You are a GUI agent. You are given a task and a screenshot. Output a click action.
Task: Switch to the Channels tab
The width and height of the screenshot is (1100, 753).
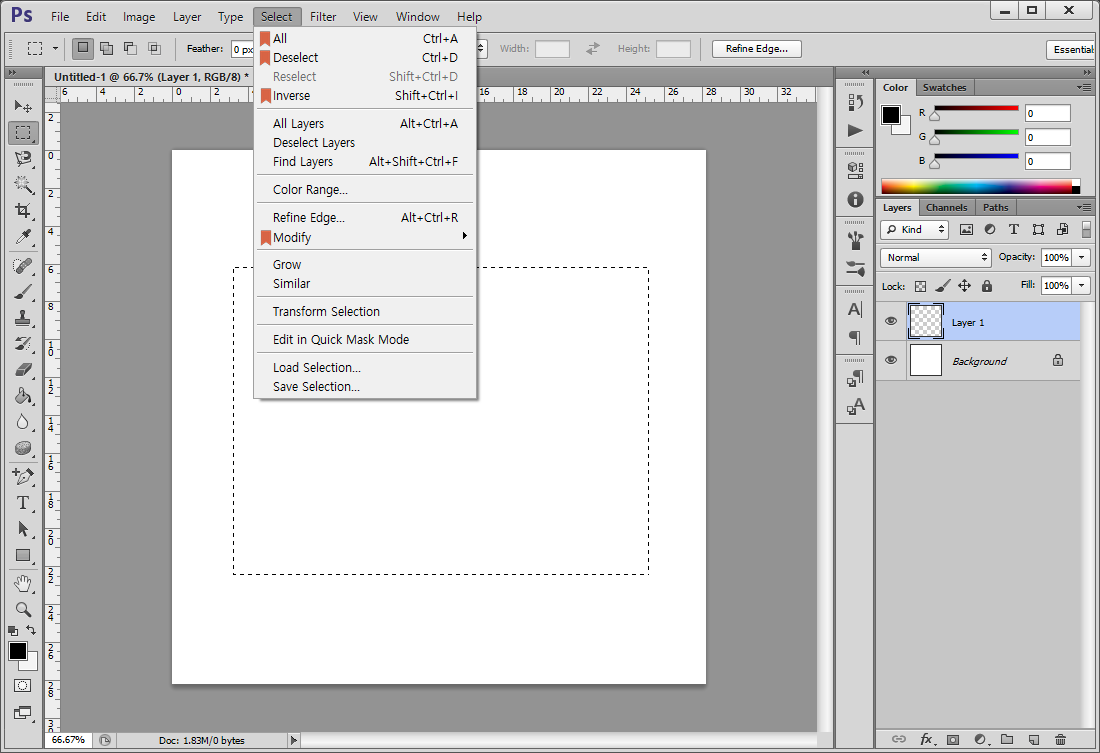[946, 208]
